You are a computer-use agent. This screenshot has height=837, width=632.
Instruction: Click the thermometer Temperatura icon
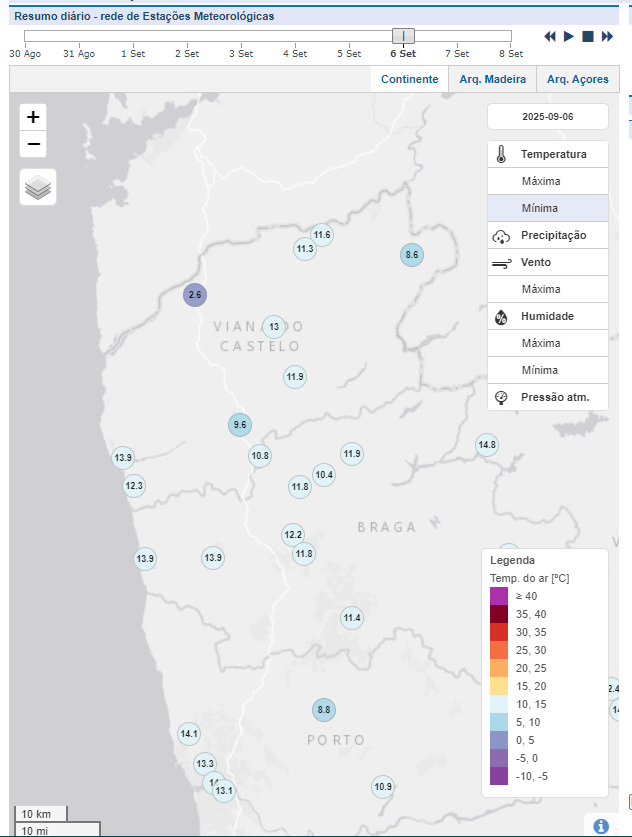point(501,154)
